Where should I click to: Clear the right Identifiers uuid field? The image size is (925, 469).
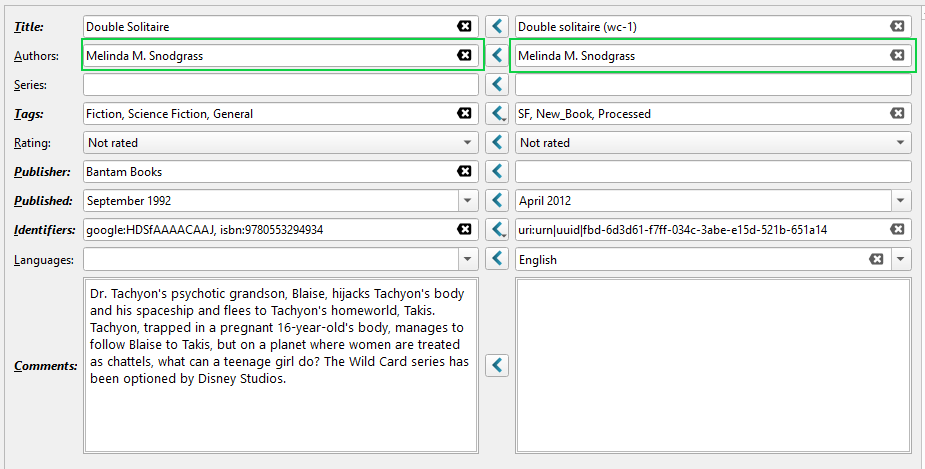897,229
